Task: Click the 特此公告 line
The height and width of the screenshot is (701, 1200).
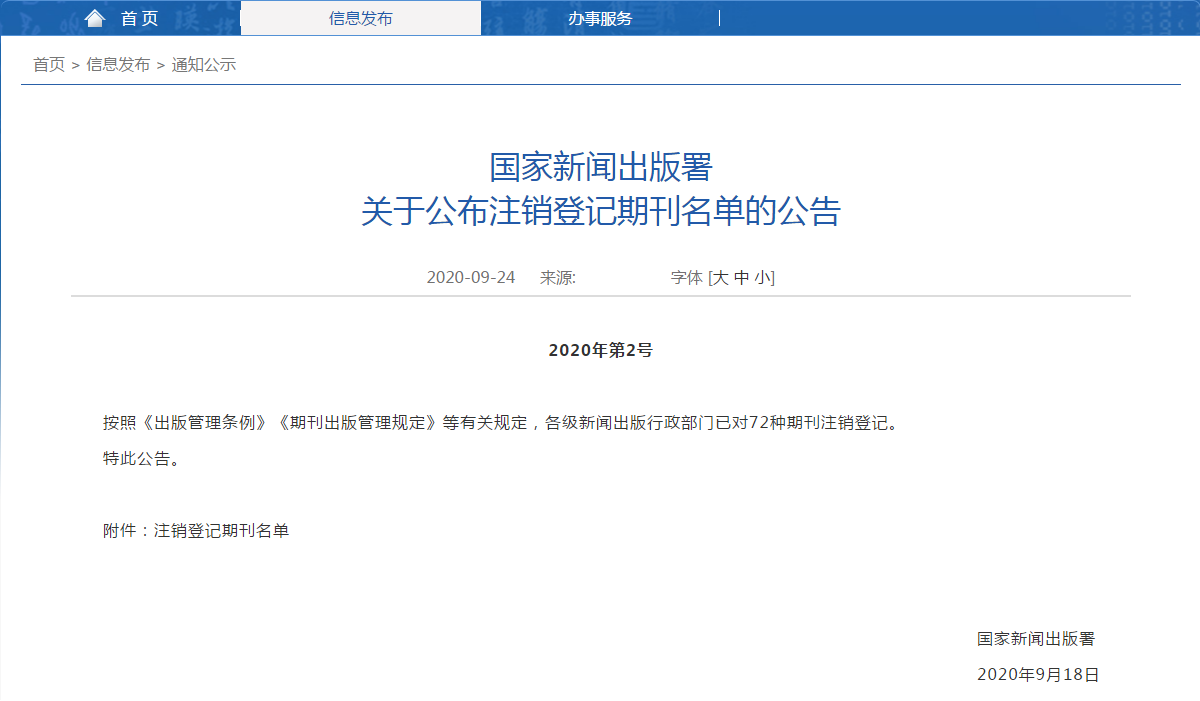Action: (142, 459)
